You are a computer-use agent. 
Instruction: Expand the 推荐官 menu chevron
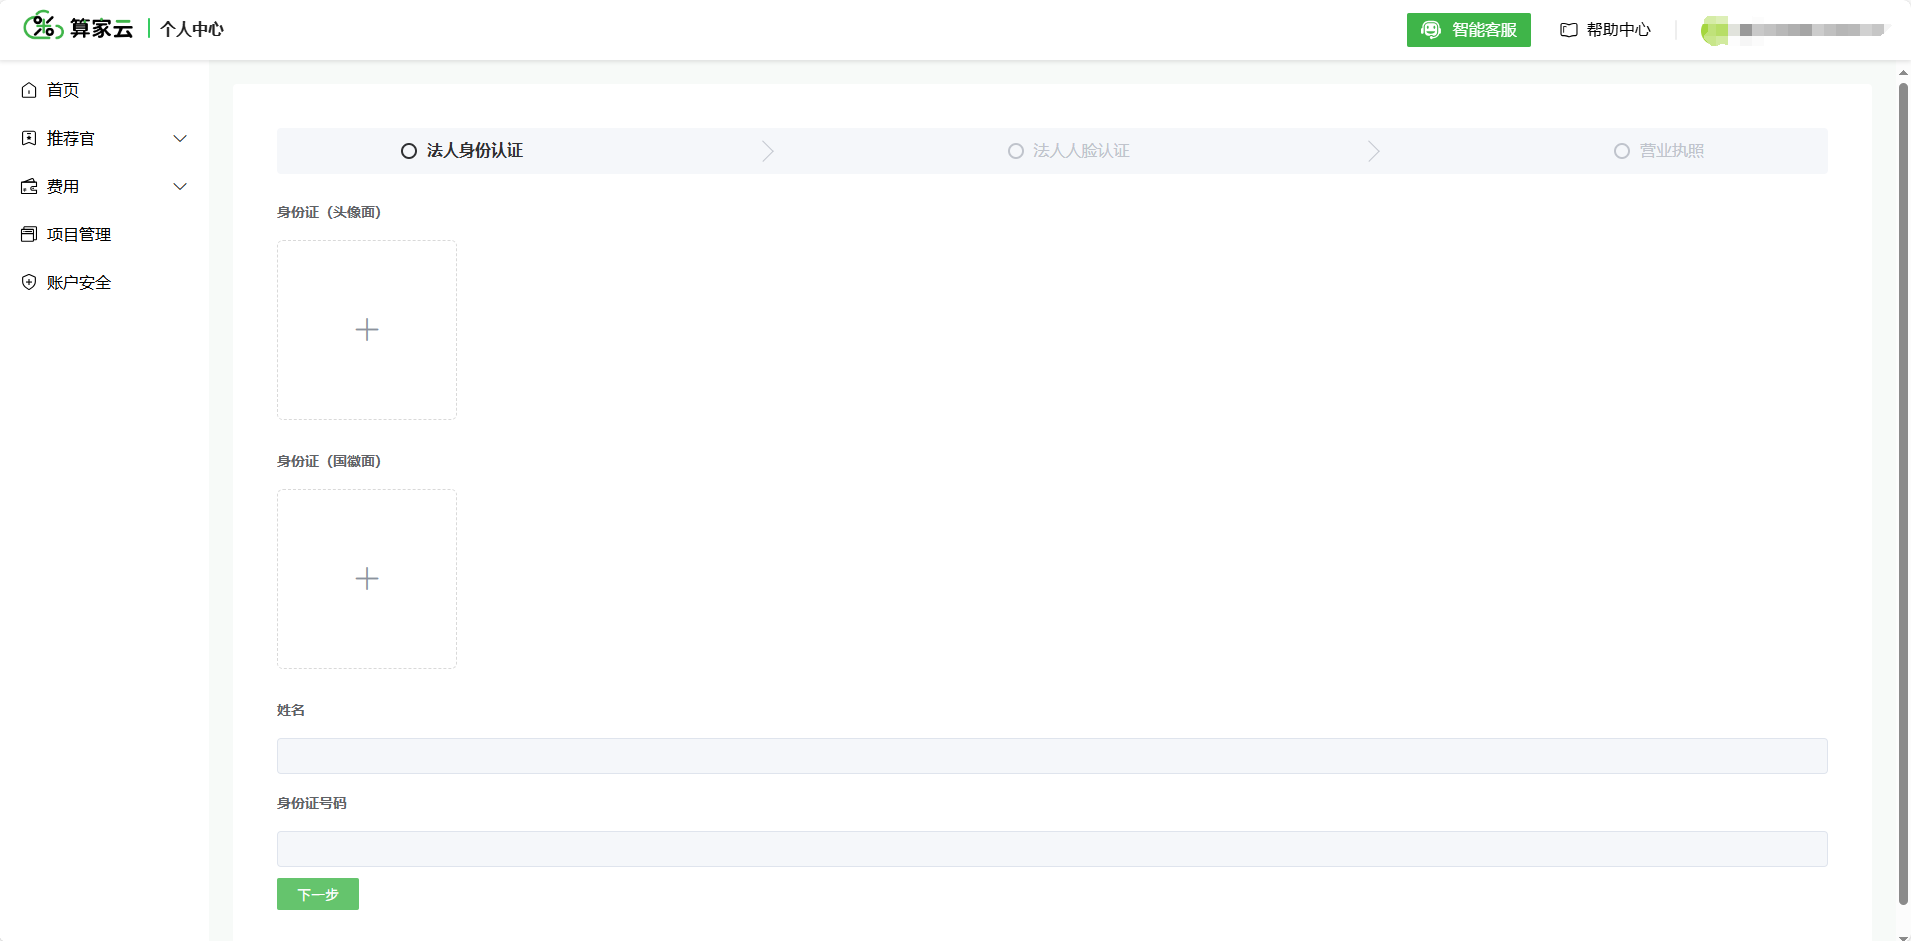tap(180, 138)
